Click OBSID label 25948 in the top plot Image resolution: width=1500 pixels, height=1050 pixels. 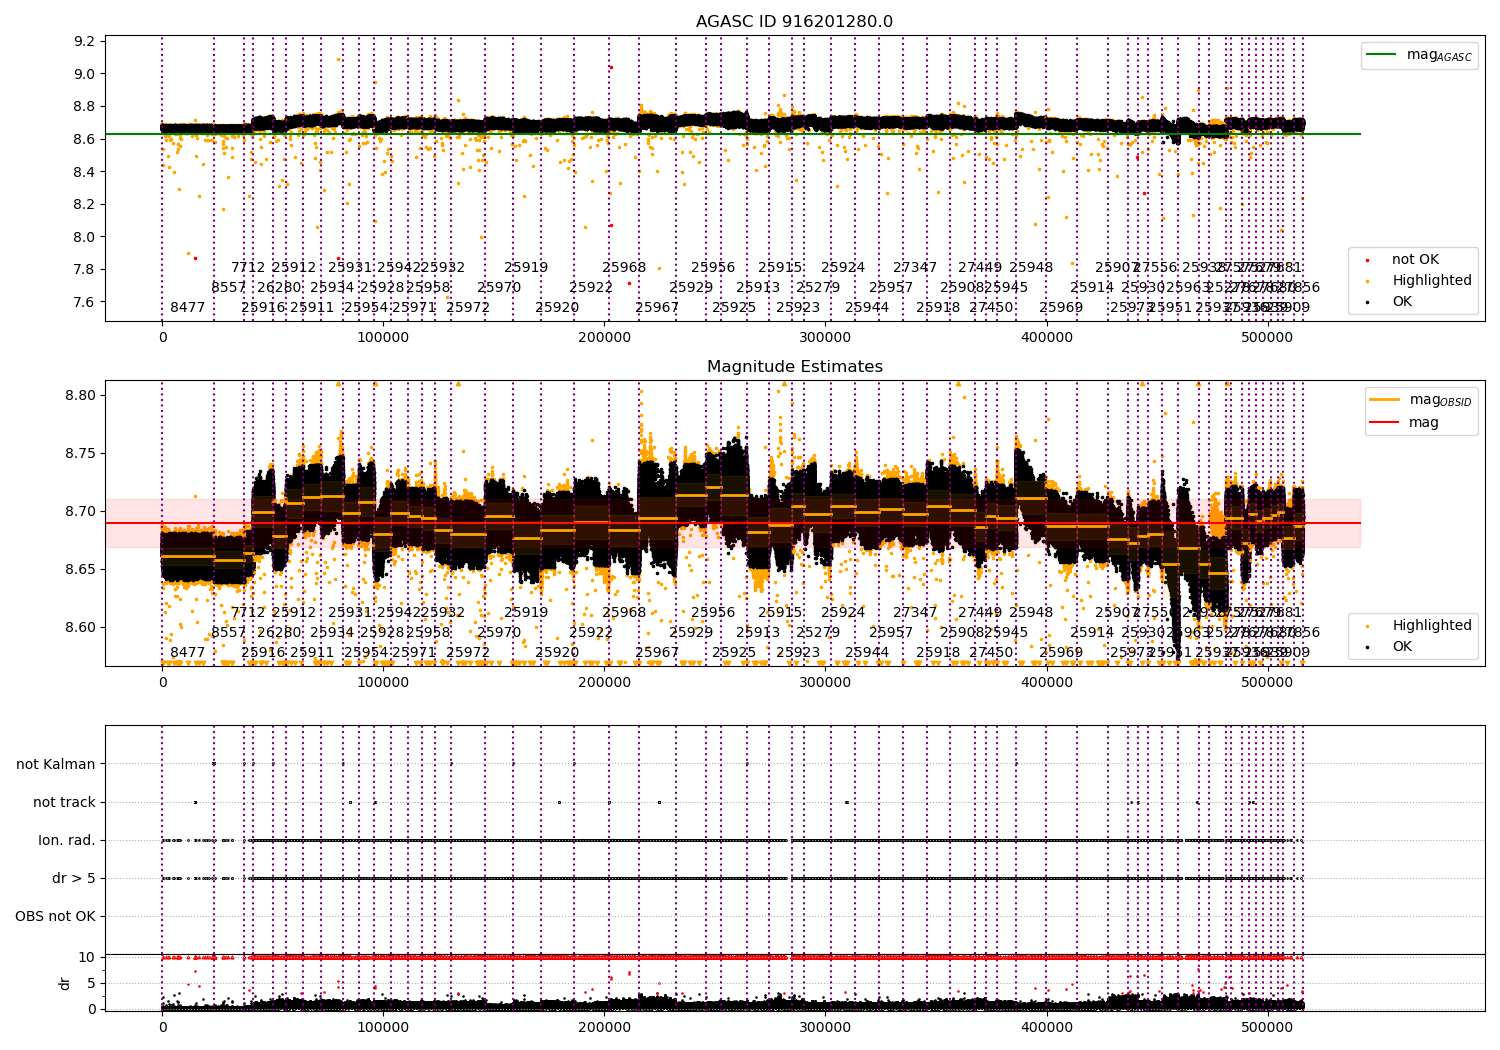[1031, 268]
